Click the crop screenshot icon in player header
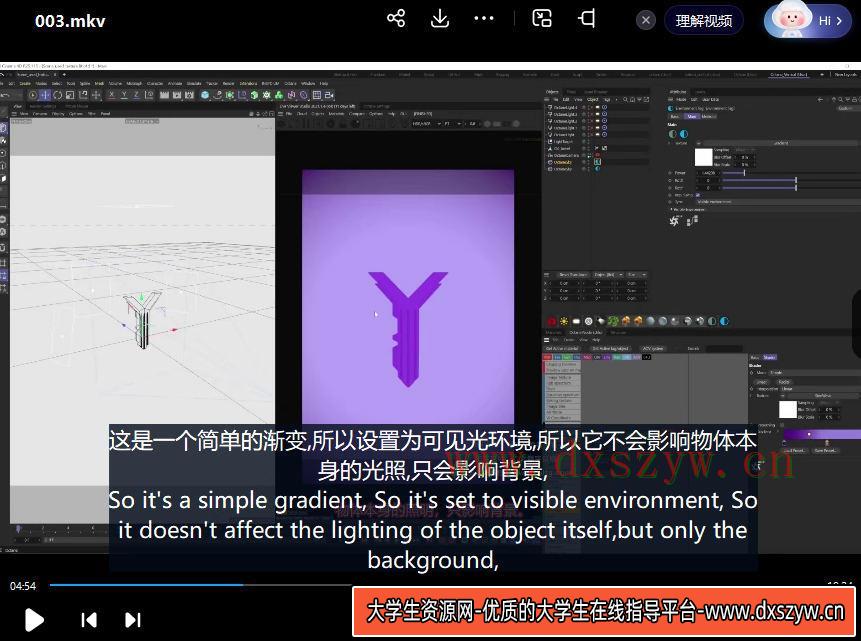The image size is (861, 641). 586,18
